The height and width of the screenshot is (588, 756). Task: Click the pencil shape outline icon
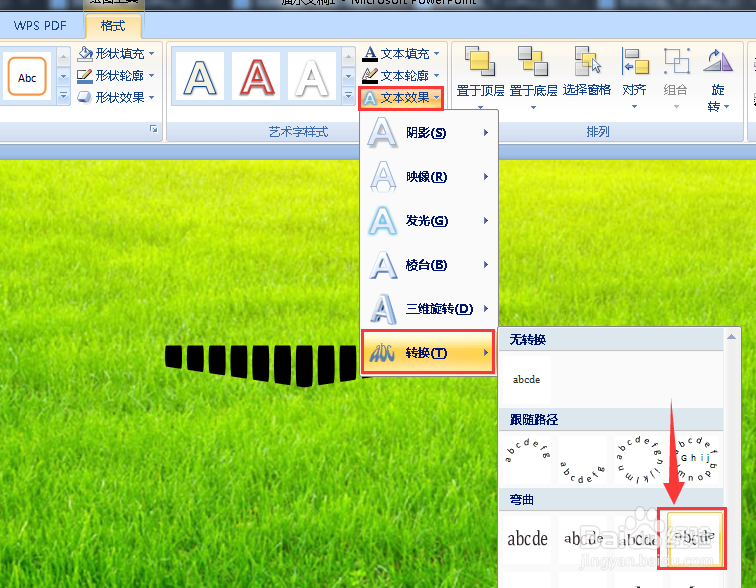pyautogui.click(x=85, y=75)
